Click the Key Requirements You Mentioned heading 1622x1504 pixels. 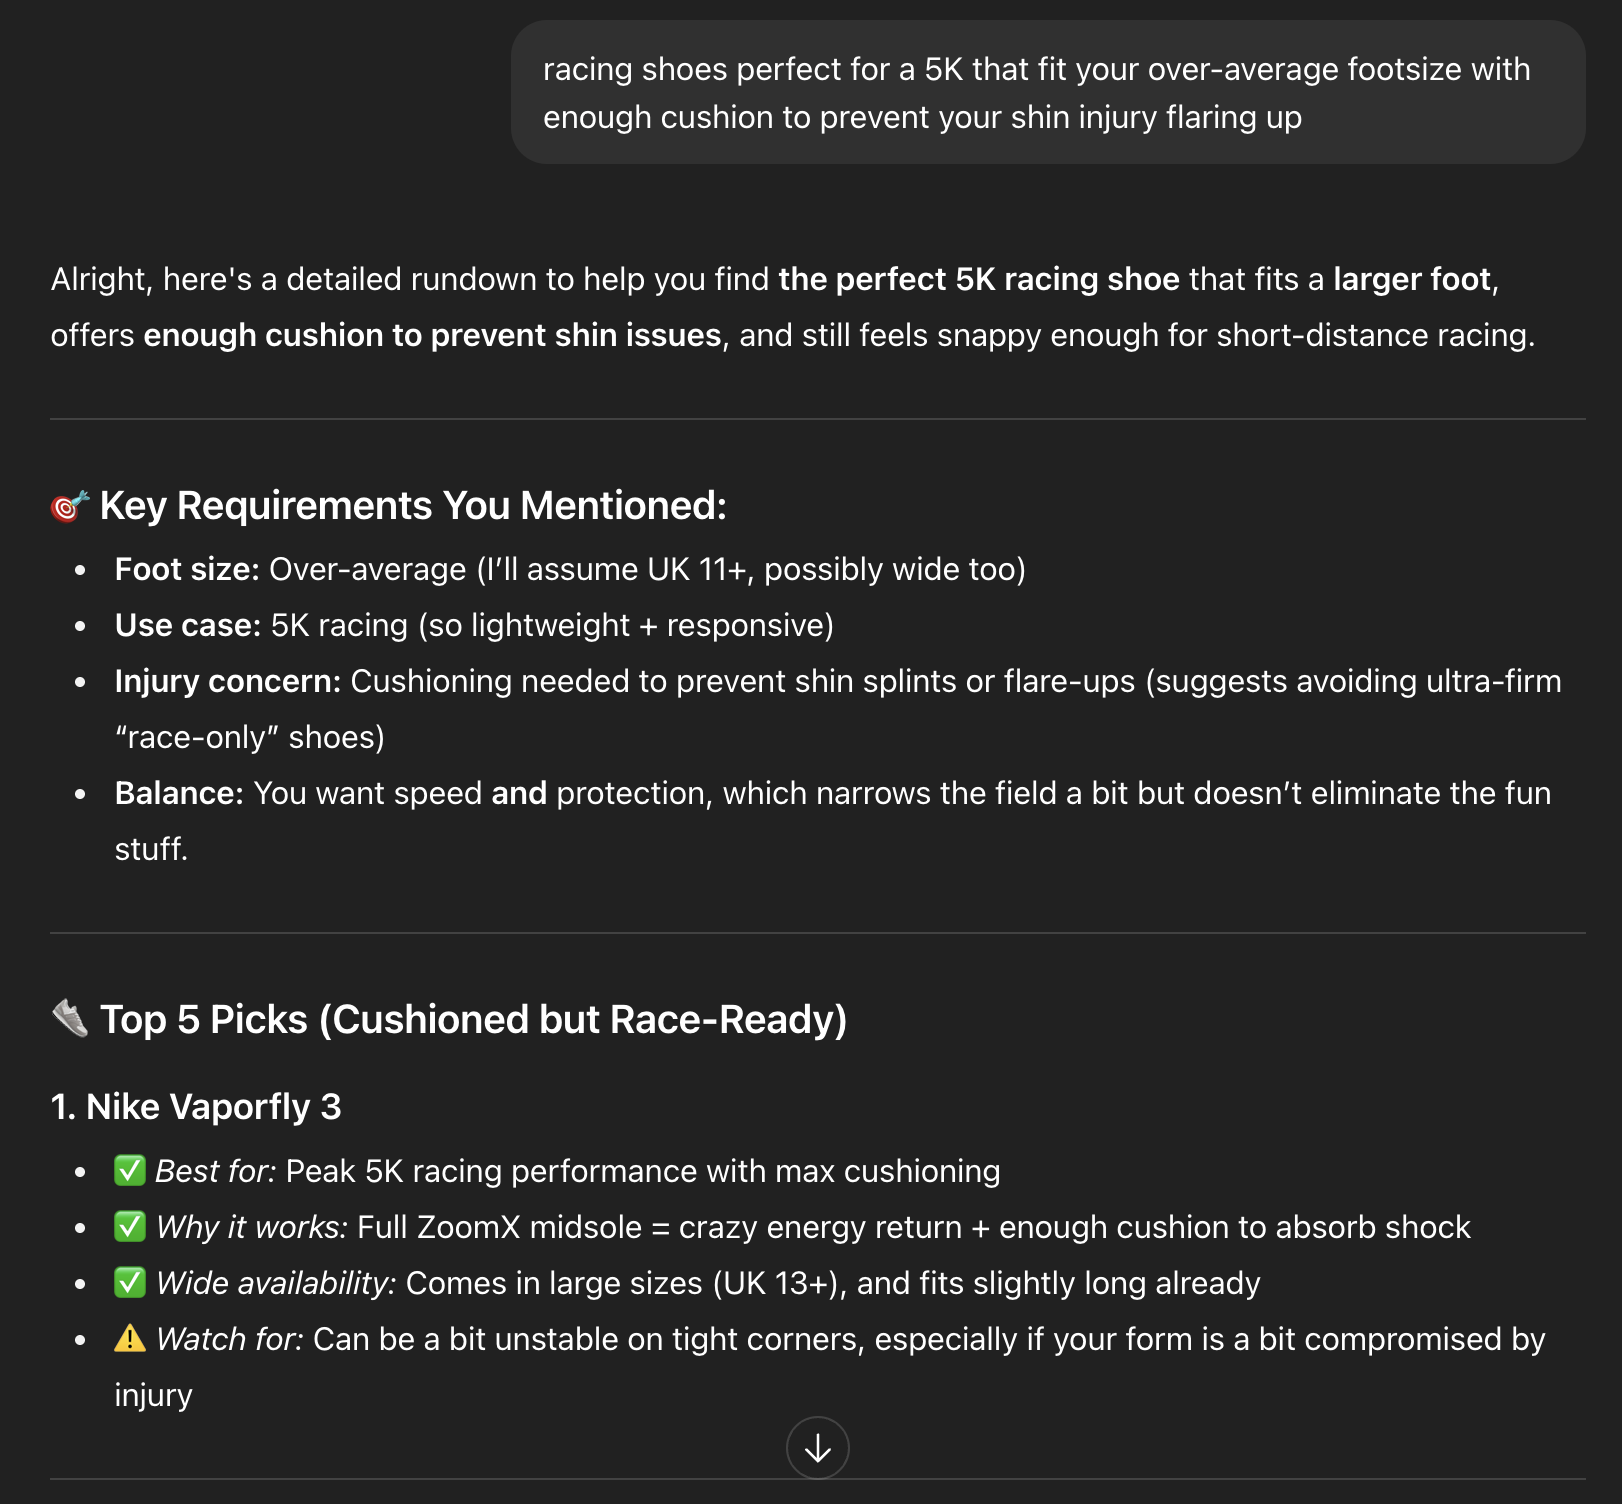pyautogui.click(x=413, y=506)
